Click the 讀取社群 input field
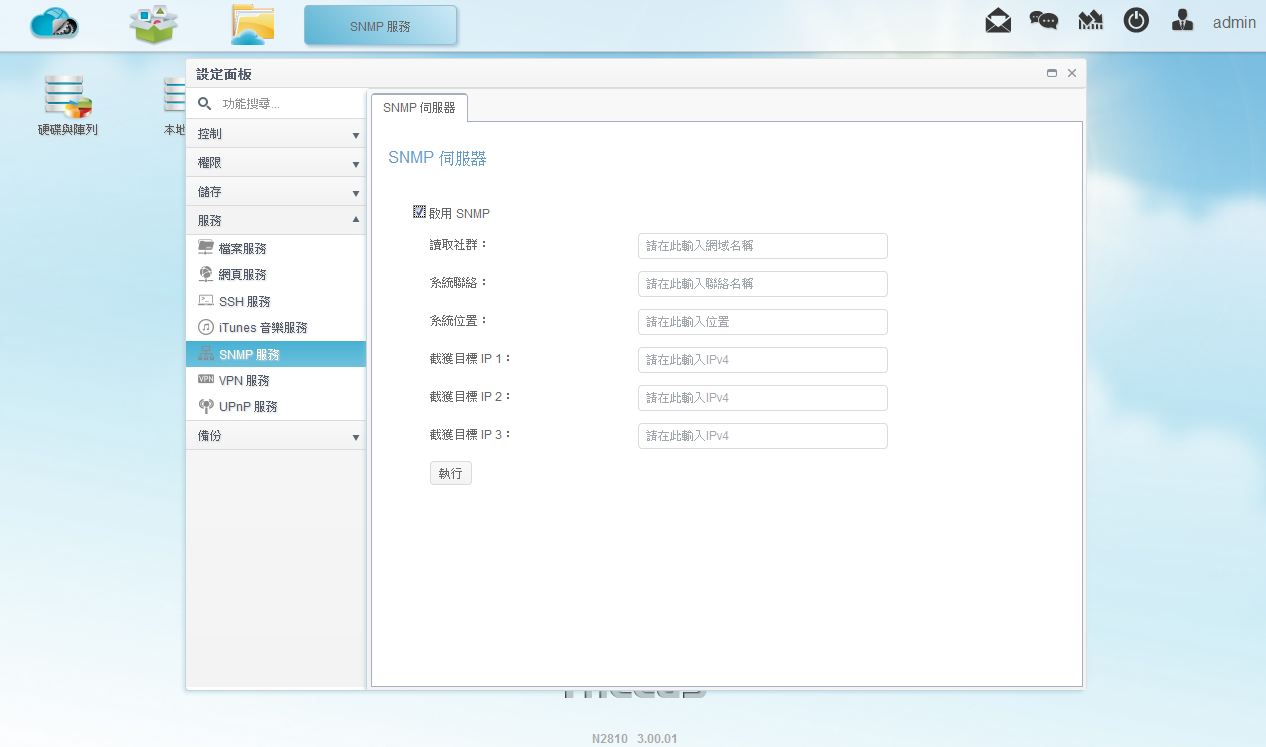Screen dimensions: 1266x747 pyautogui.click(x=763, y=246)
